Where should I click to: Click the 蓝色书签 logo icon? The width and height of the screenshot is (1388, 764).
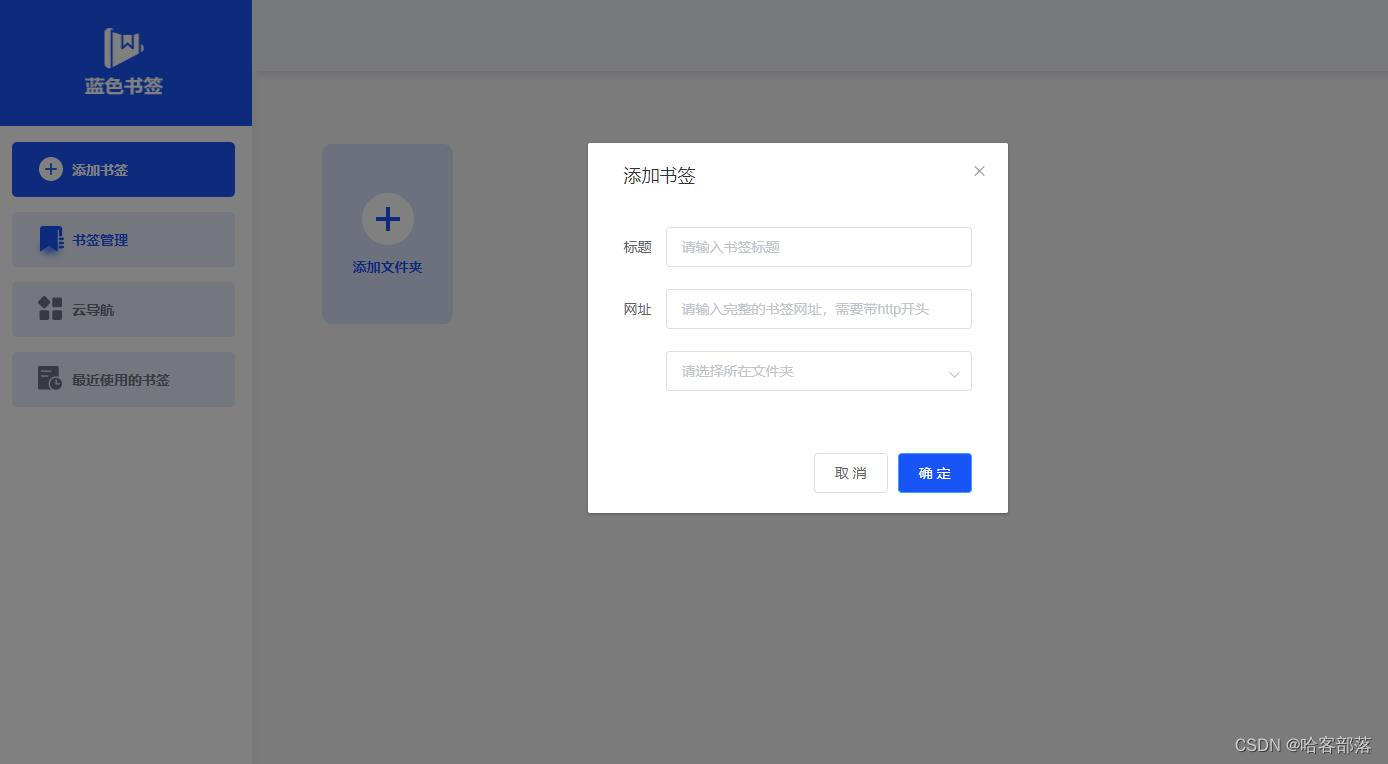point(124,48)
